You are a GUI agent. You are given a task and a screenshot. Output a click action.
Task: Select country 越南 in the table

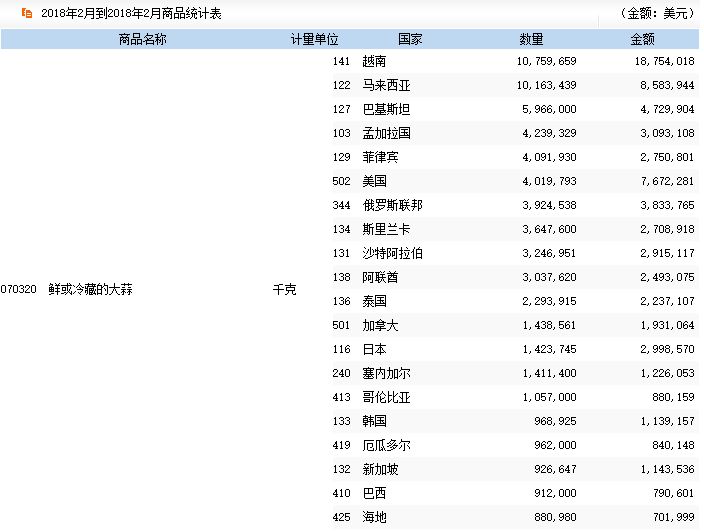(x=374, y=61)
